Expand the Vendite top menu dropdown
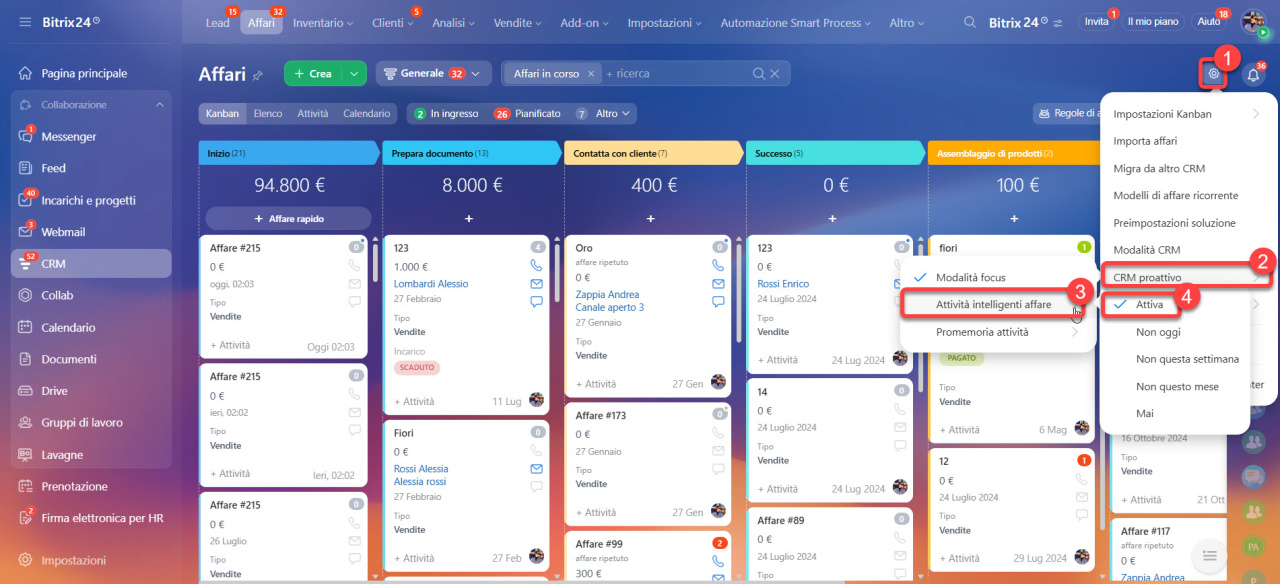 pyautogui.click(x=517, y=22)
